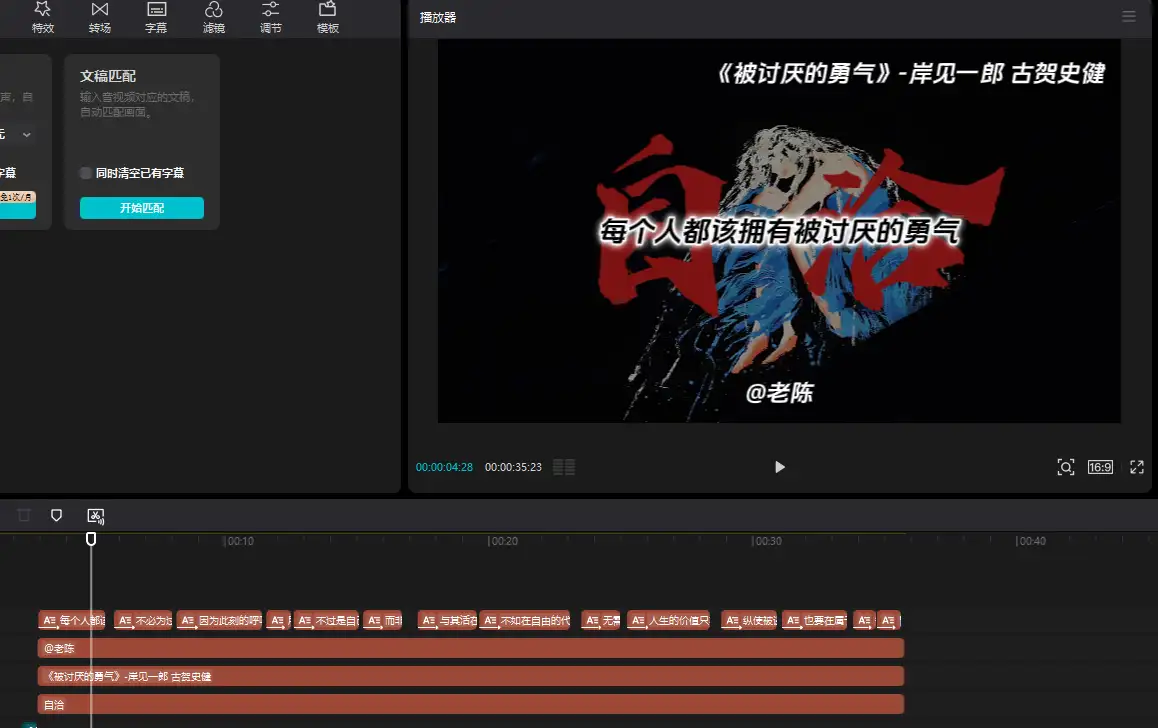Open the 调节 adjustment panel
Image resolution: width=1158 pixels, height=728 pixels.
pos(270,17)
